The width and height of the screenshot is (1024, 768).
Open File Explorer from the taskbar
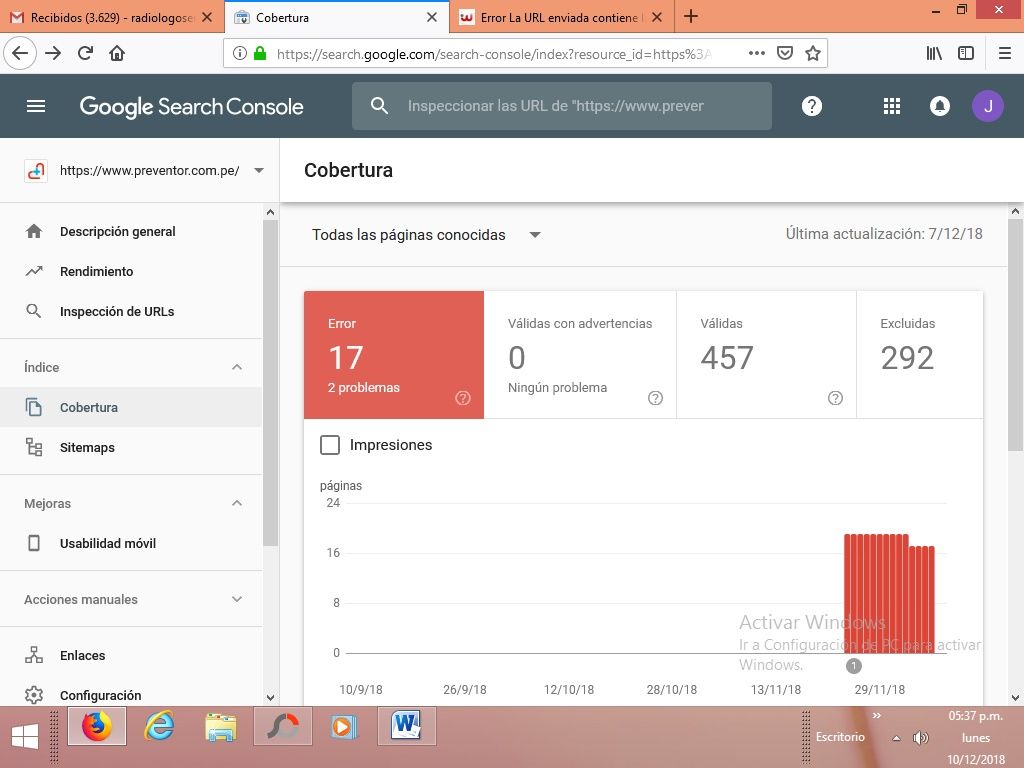pyautogui.click(x=221, y=726)
